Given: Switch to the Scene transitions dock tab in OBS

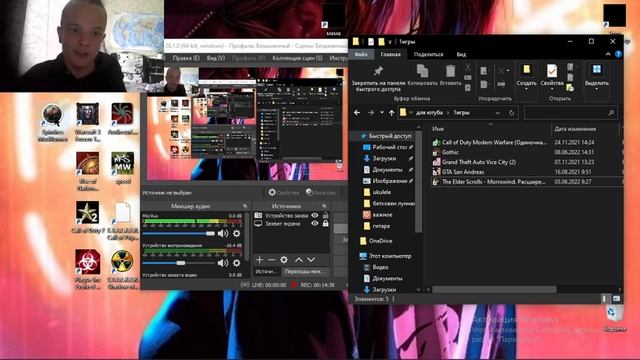Looking at the screenshot, I should click(x=305, y=271).
